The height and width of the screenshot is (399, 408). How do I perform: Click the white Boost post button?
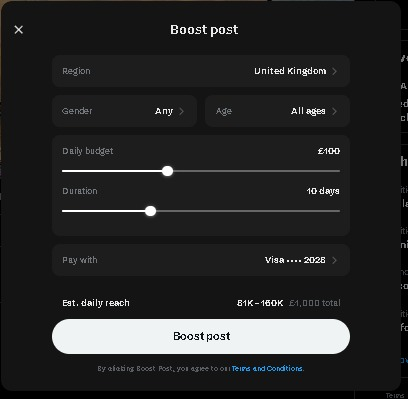click(x=201, y=336)
